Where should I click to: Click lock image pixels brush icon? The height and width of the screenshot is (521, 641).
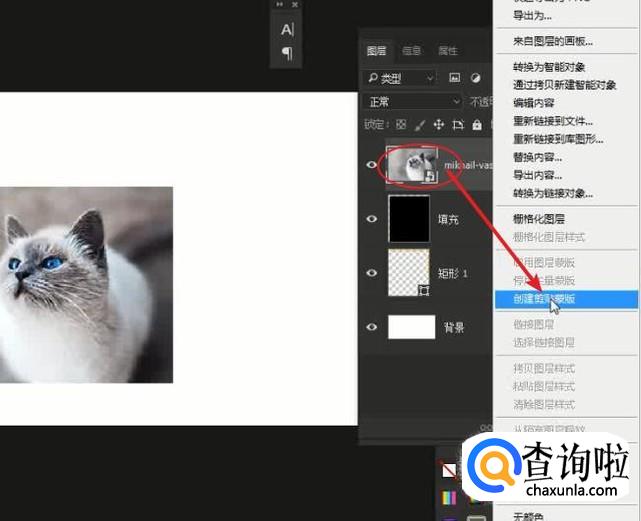(x=420, y=125)
